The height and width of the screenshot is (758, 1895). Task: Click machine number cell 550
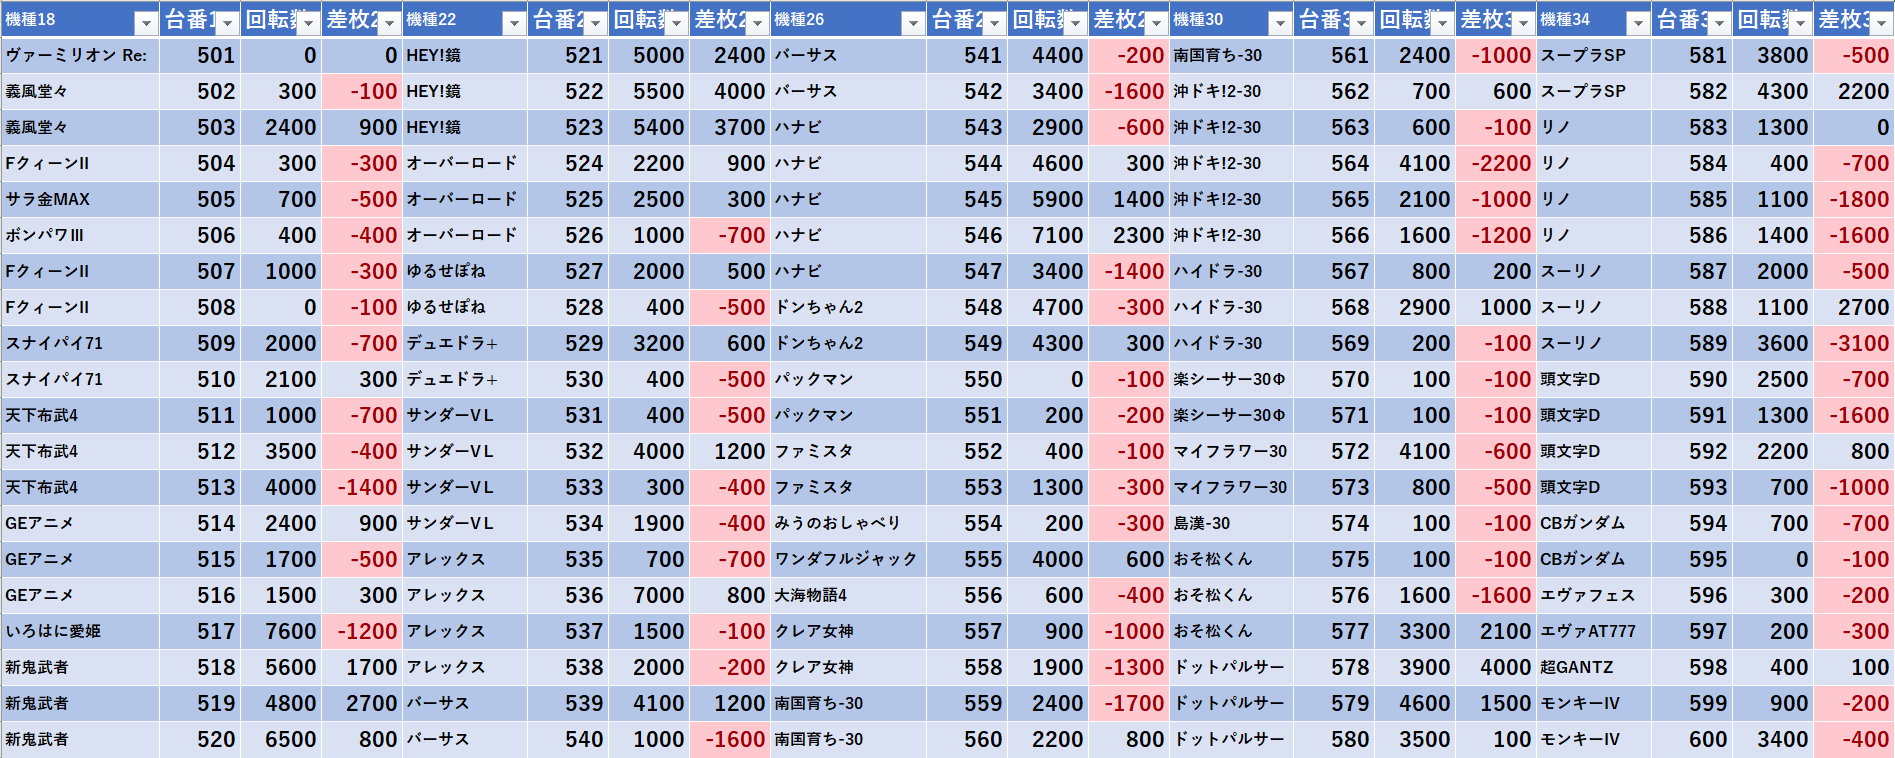point(967,380)
